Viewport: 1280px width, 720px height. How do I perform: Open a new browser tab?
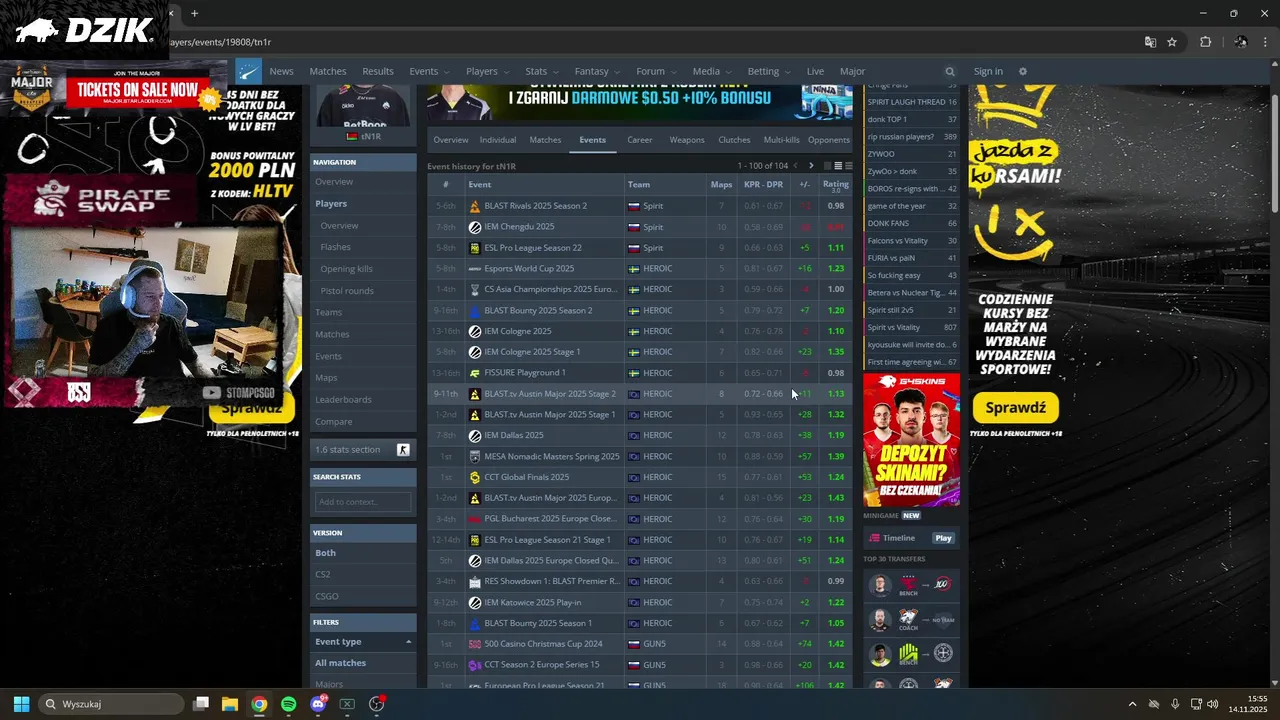[194, 13]
